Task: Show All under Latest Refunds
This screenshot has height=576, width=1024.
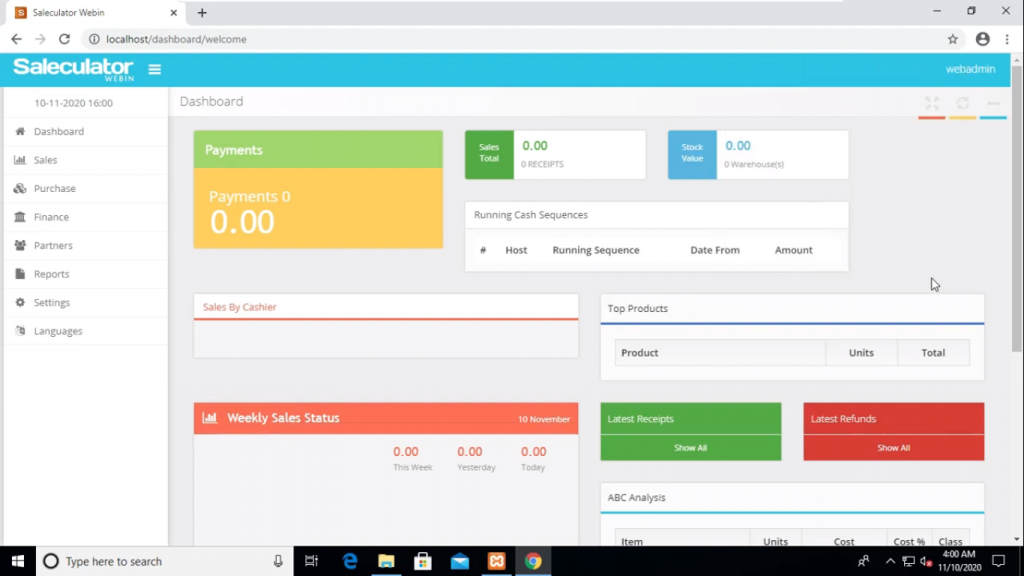Action: tap(893, 448)
